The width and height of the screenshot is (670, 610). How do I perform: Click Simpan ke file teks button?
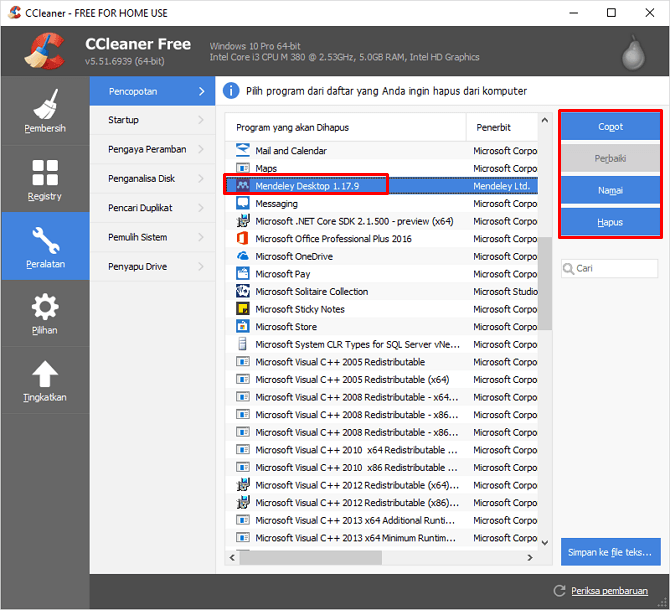point(610,551)
